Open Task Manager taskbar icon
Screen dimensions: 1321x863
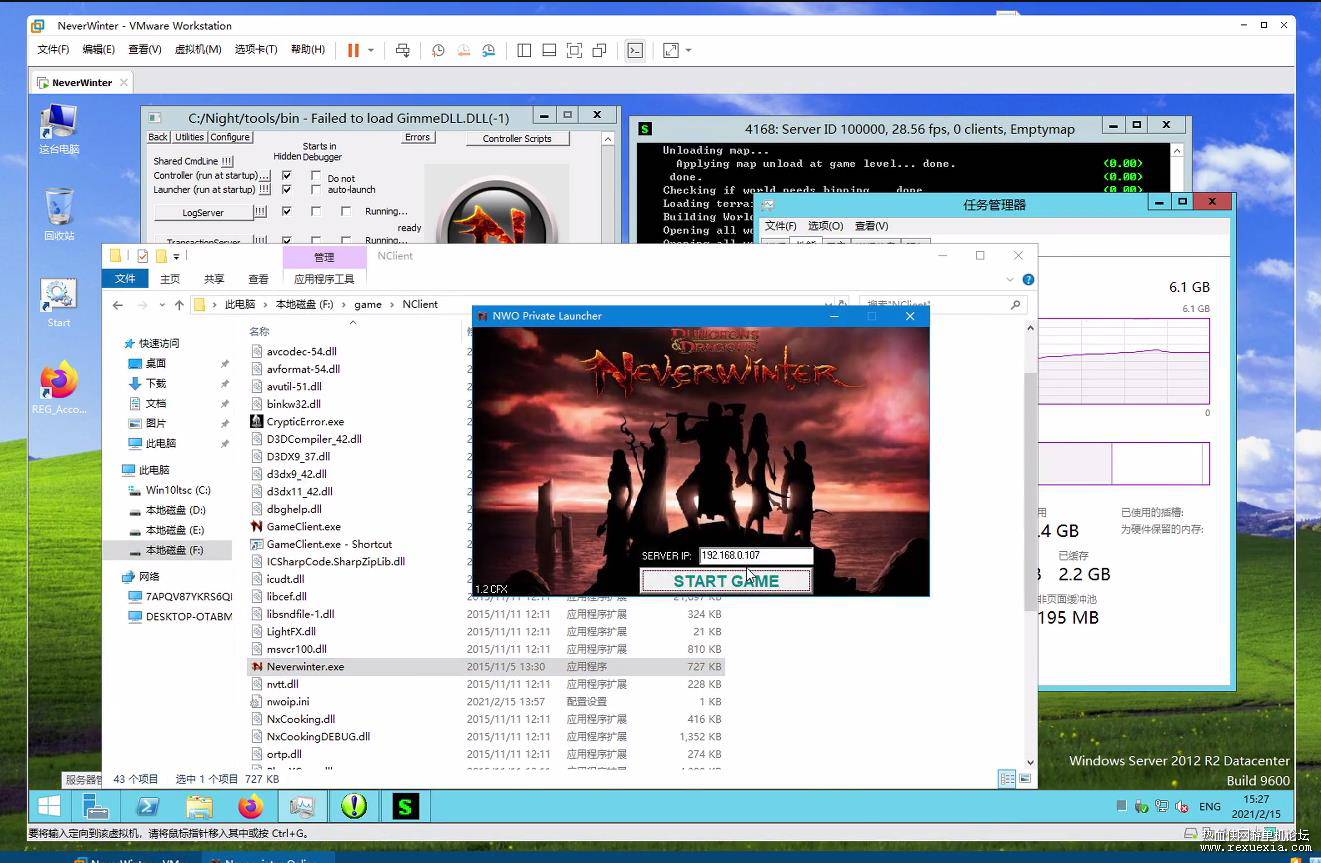302,806
